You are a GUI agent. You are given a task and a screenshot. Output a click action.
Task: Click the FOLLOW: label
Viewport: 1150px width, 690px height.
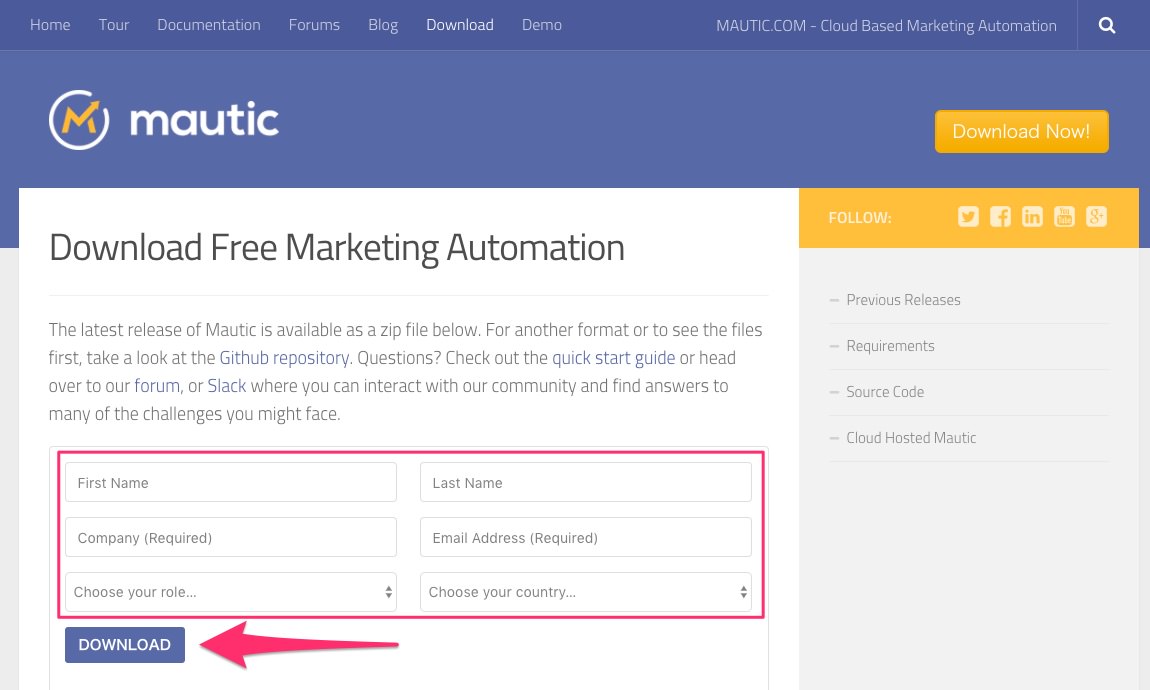click(860, 218)
